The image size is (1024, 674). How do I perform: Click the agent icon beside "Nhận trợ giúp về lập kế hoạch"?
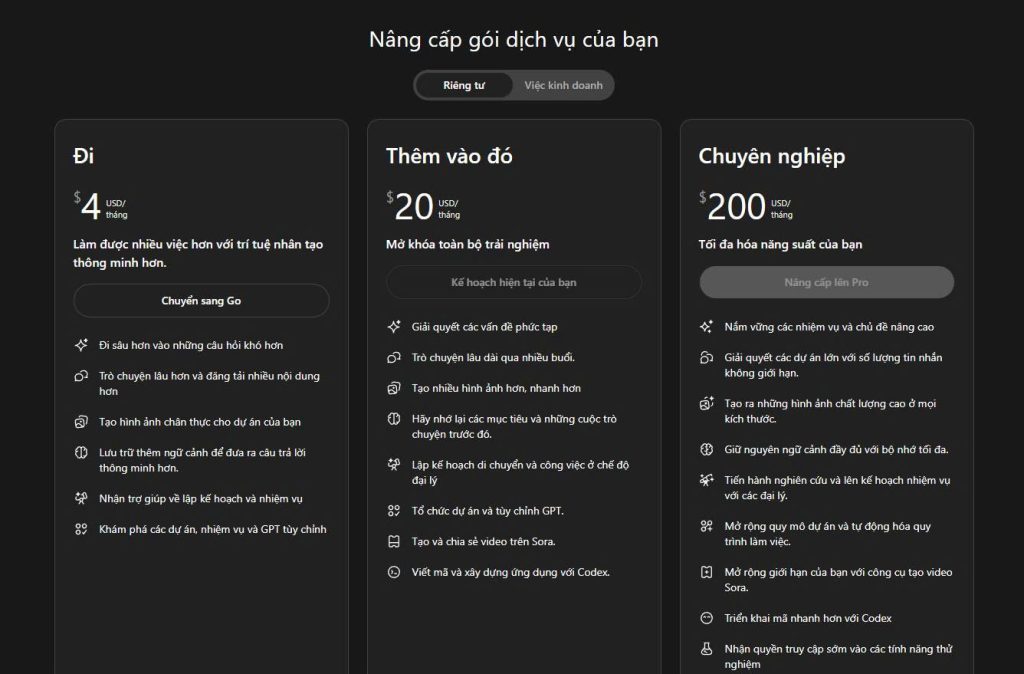81,498
